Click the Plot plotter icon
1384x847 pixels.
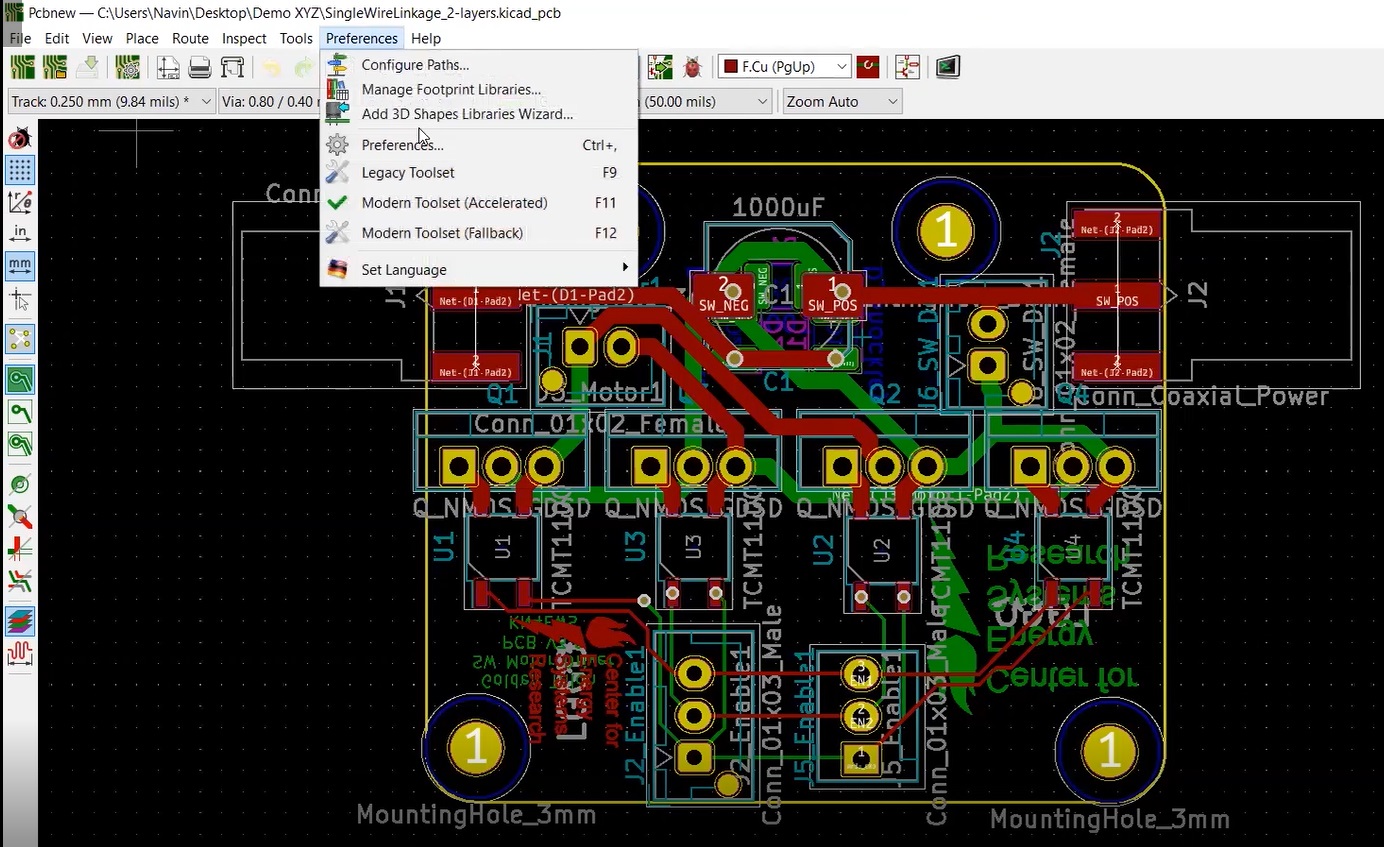pyautogui.click(x=232, y=67)
